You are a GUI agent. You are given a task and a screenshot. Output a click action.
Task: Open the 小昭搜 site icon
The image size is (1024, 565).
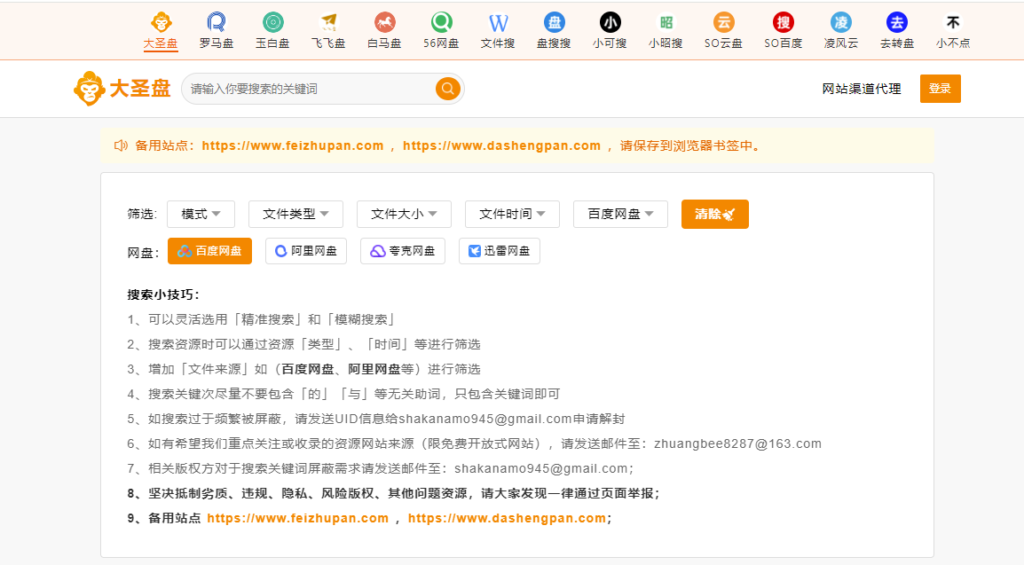[666, 22]
